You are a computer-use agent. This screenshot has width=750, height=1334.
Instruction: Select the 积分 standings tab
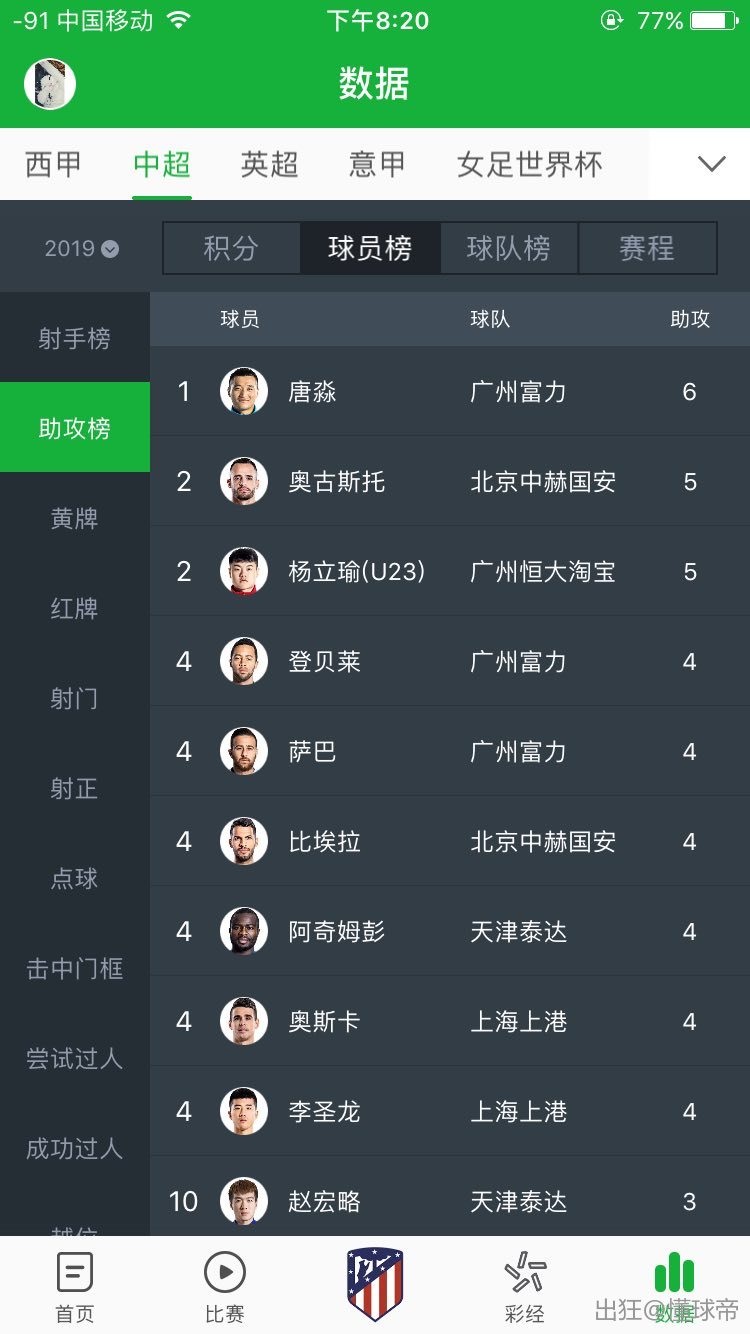pos(231,248)
